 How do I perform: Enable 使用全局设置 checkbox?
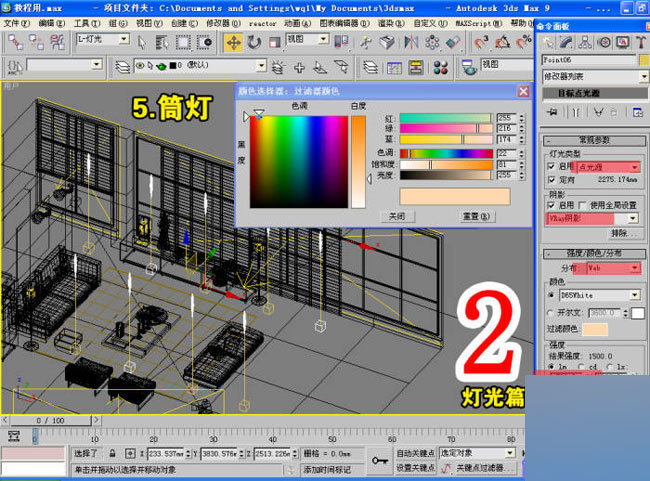582,205
